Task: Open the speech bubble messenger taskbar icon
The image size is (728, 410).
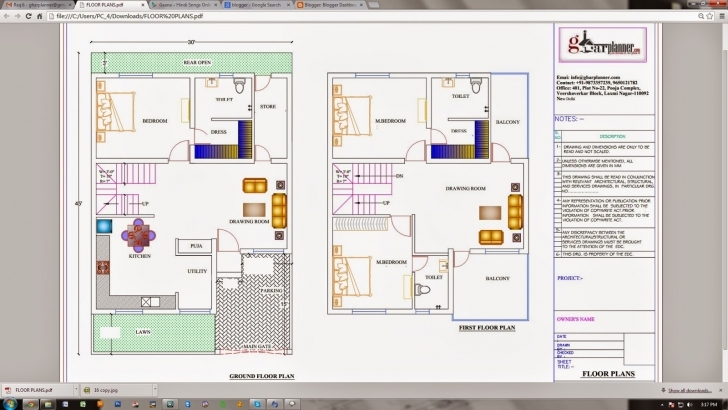Action: point(292,404)
